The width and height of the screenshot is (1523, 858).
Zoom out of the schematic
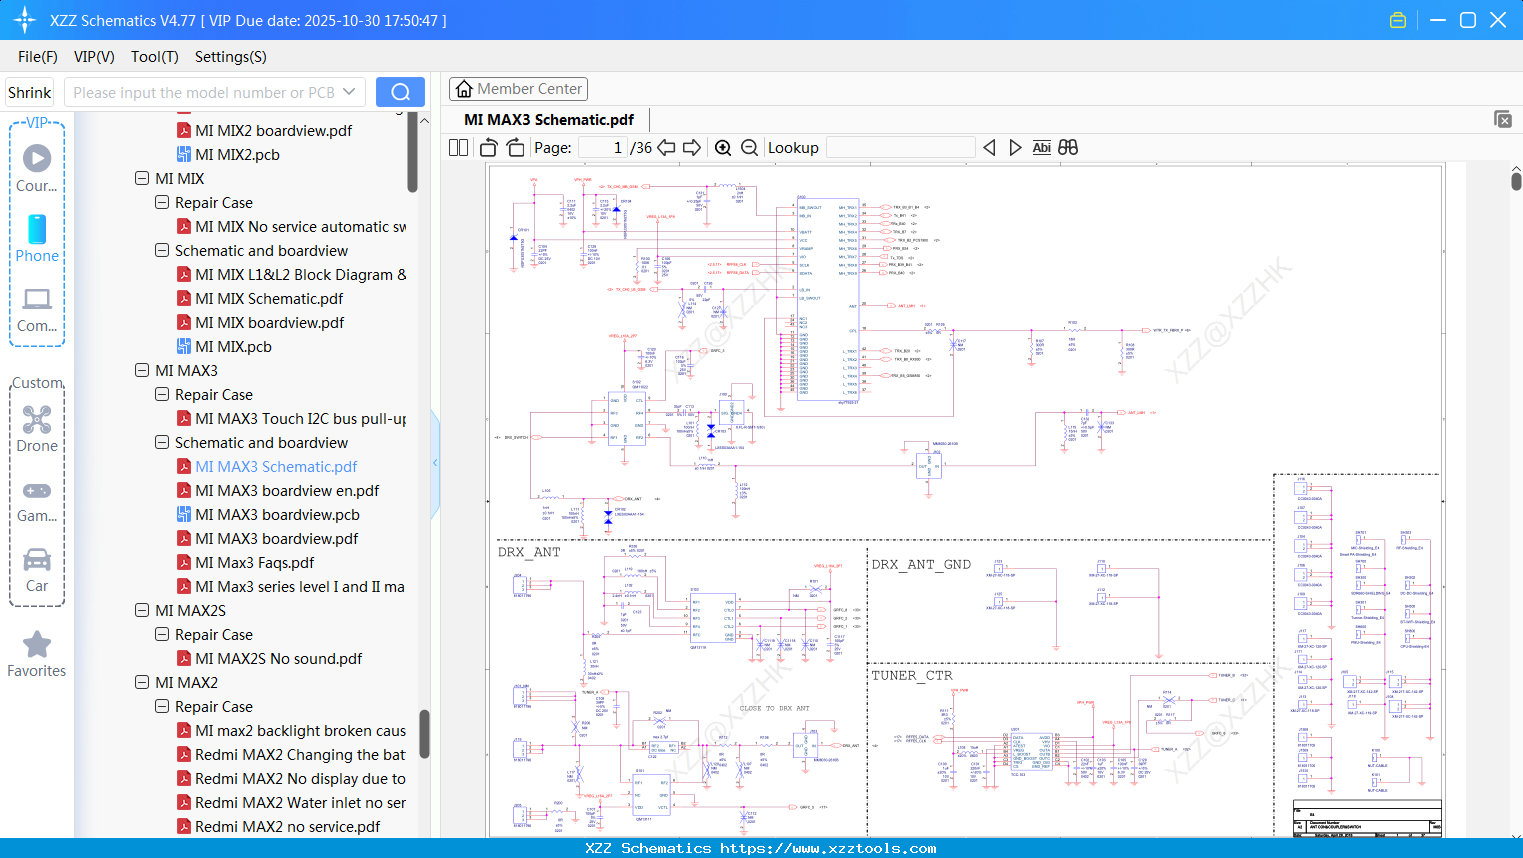tap(748, 147)
